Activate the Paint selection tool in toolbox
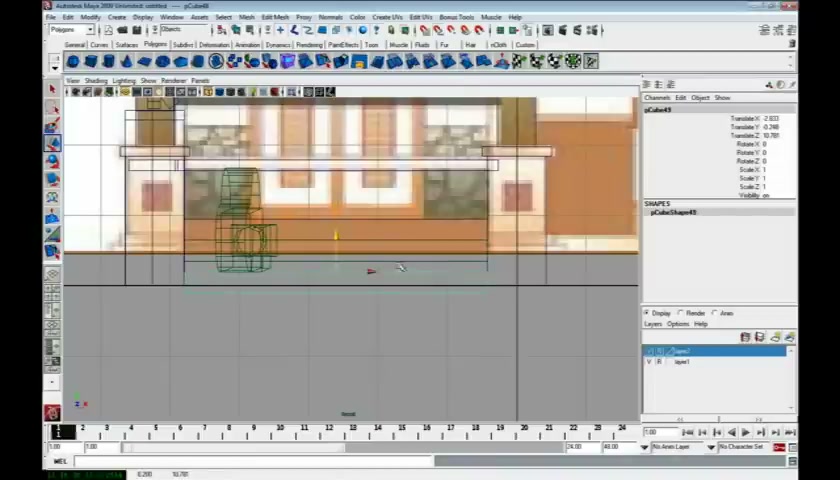Image resolution: width=840 pixels, height=480 pixels. coord(52,126)
